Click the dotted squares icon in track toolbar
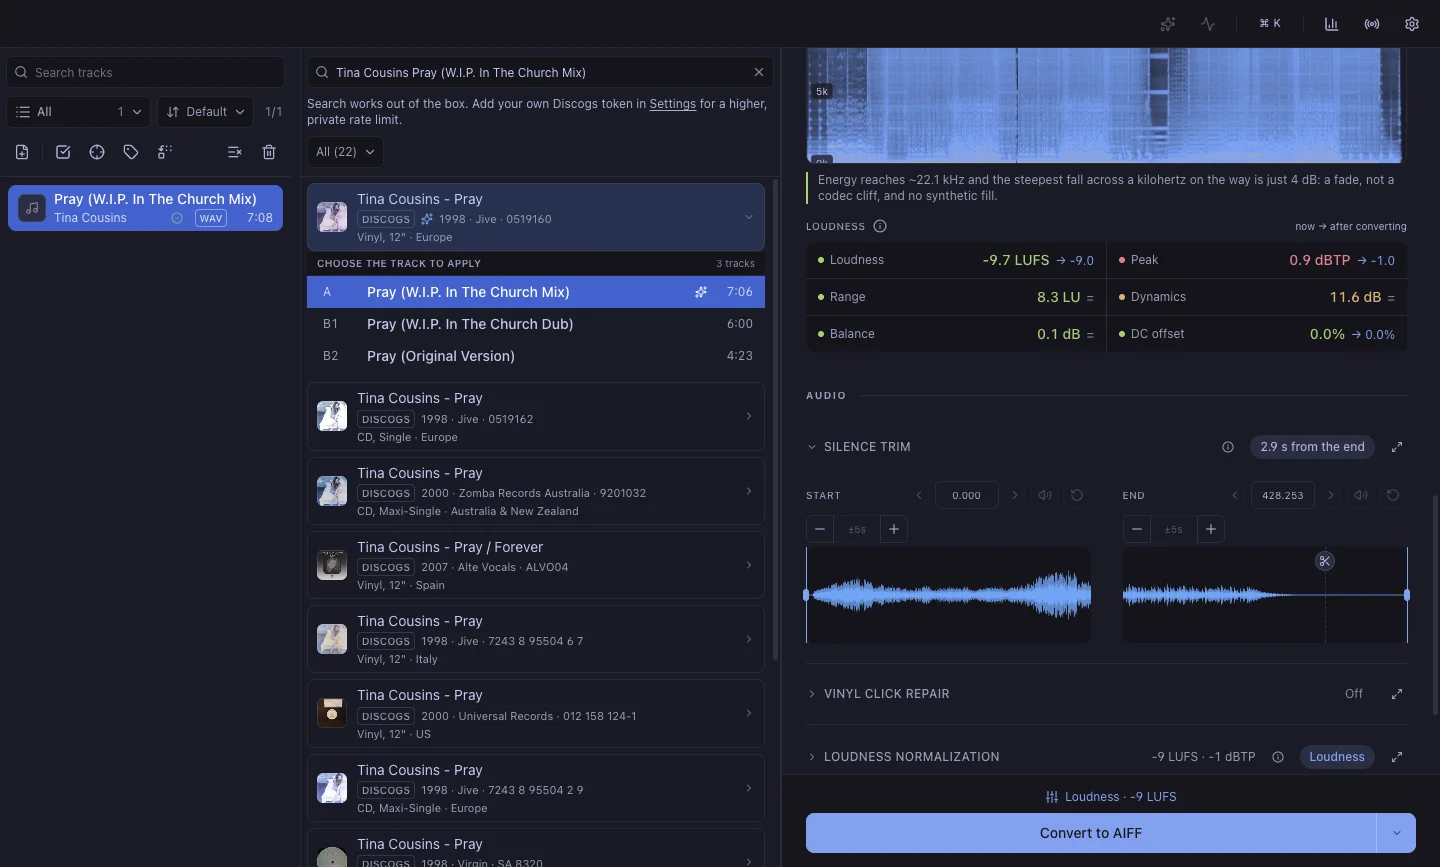The height and width of the screenshot is (867, 1440). (x=165, y=152)
